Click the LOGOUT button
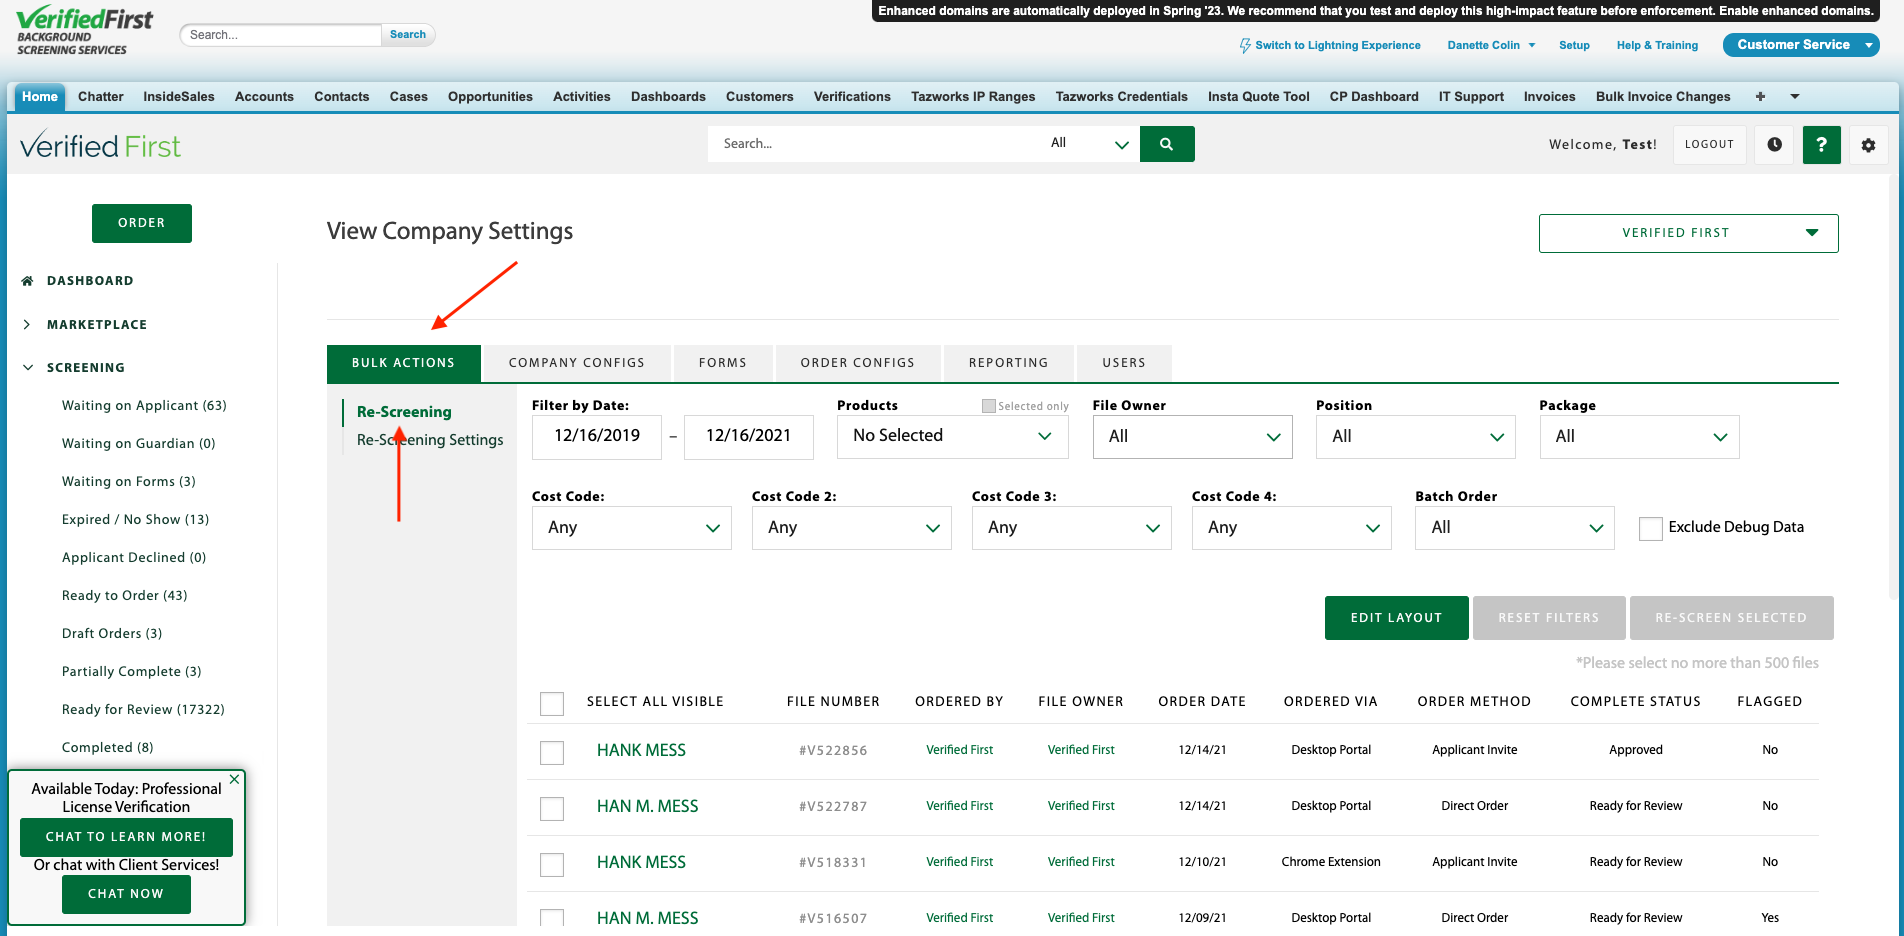 coord(1709,144)
